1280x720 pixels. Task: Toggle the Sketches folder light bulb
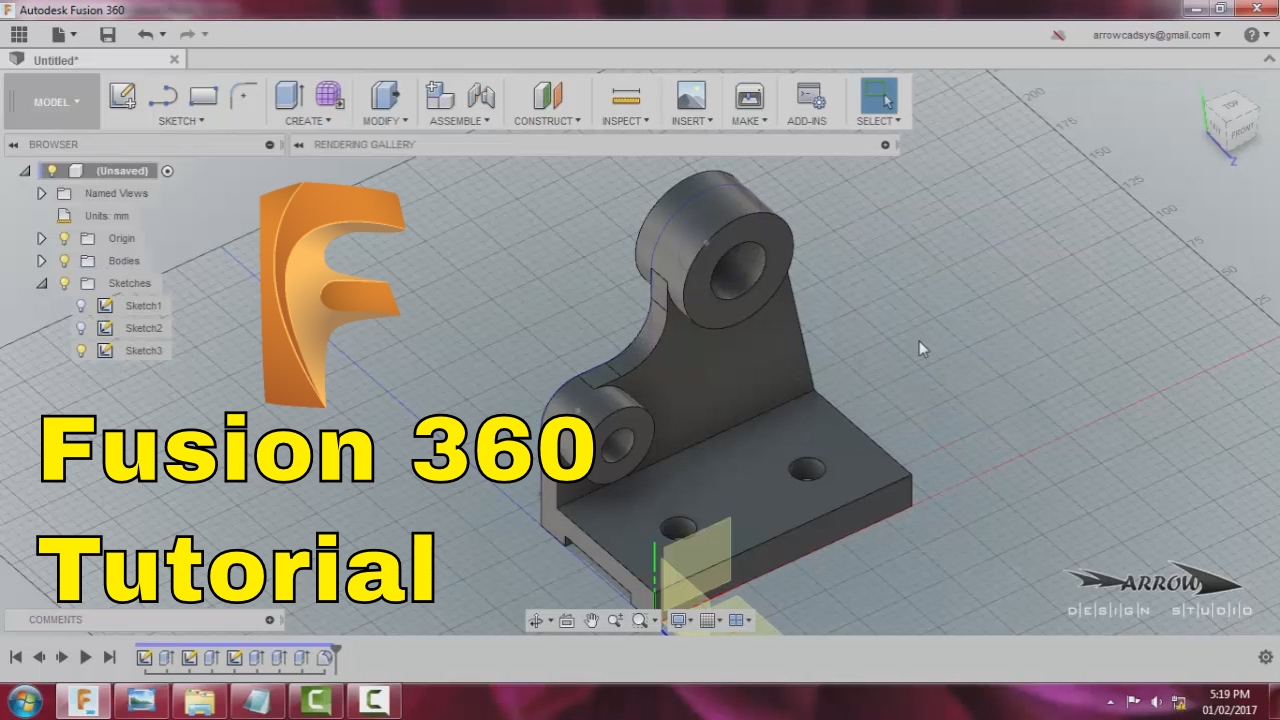64,284
